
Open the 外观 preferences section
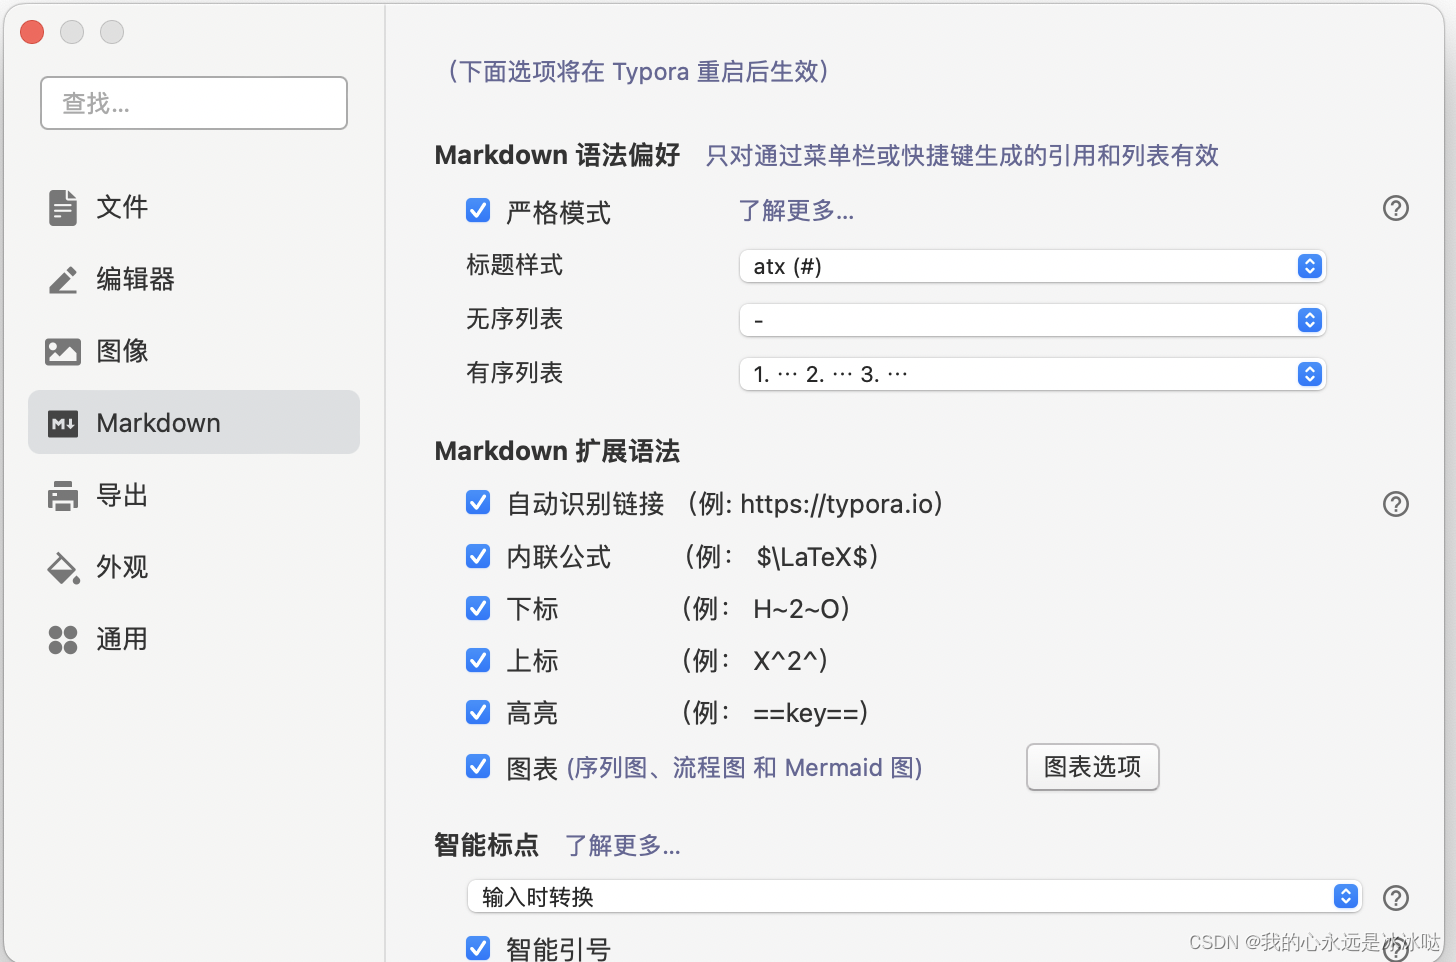point(194,568)
